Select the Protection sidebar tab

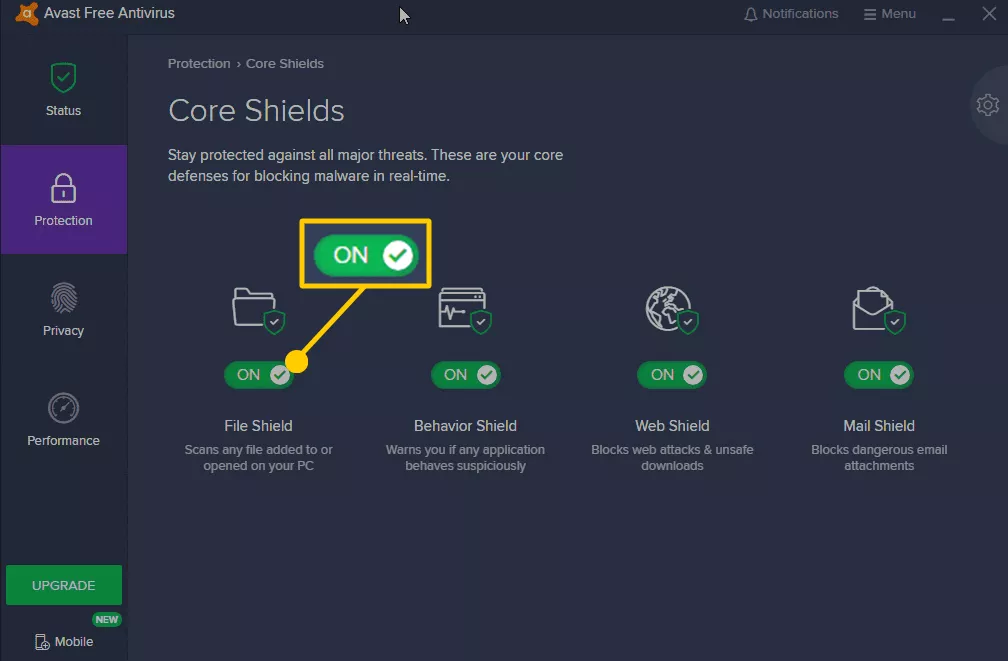pos(63,199)
